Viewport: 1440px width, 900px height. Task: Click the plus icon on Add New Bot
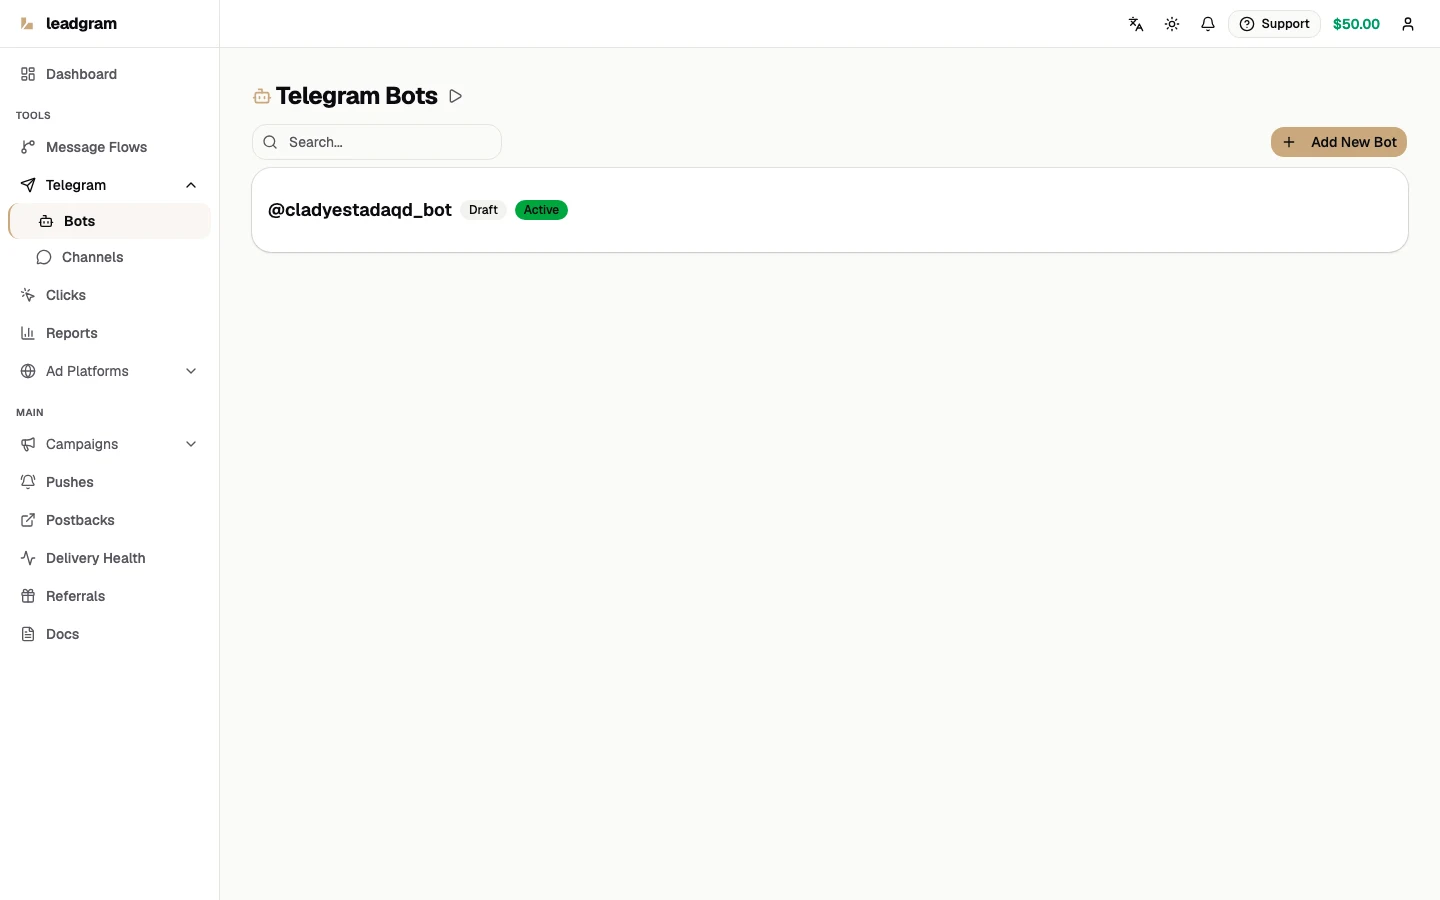click(x=1289, y=142)
